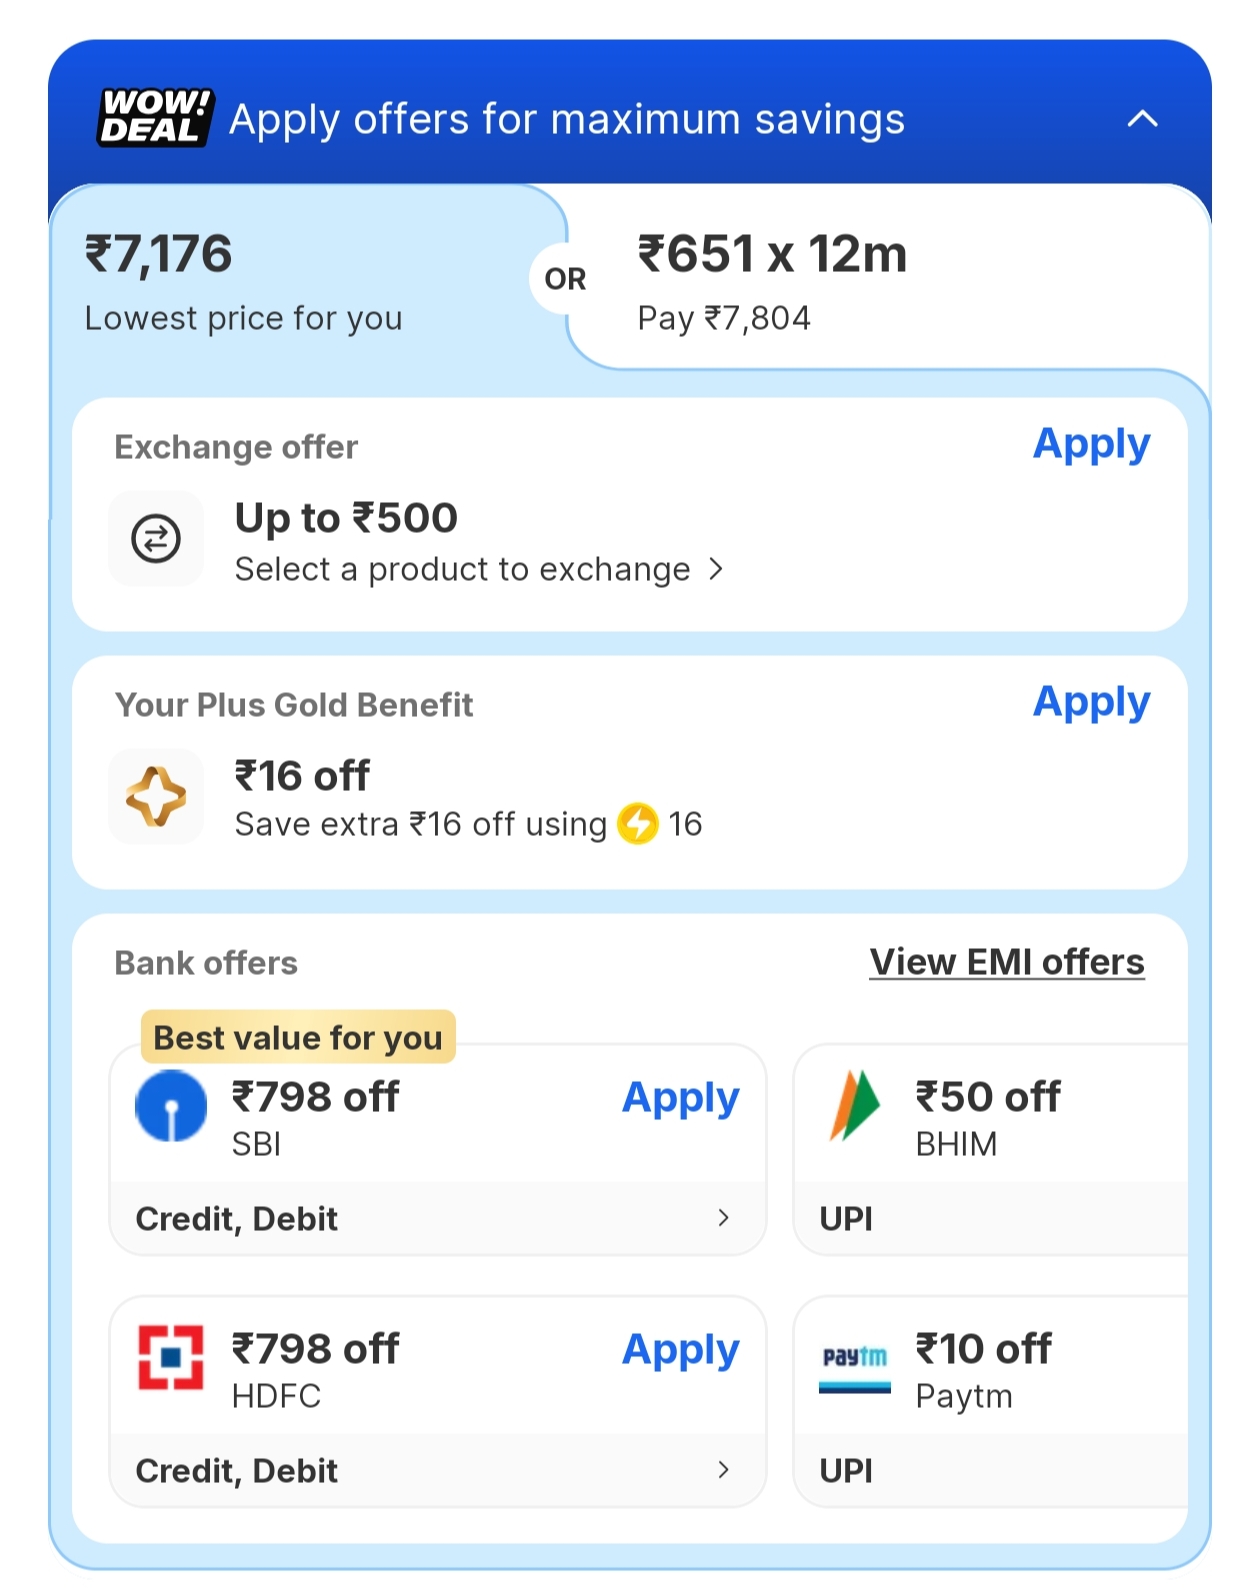Apply the Plus Gold Benefit

coord(1091,702)
